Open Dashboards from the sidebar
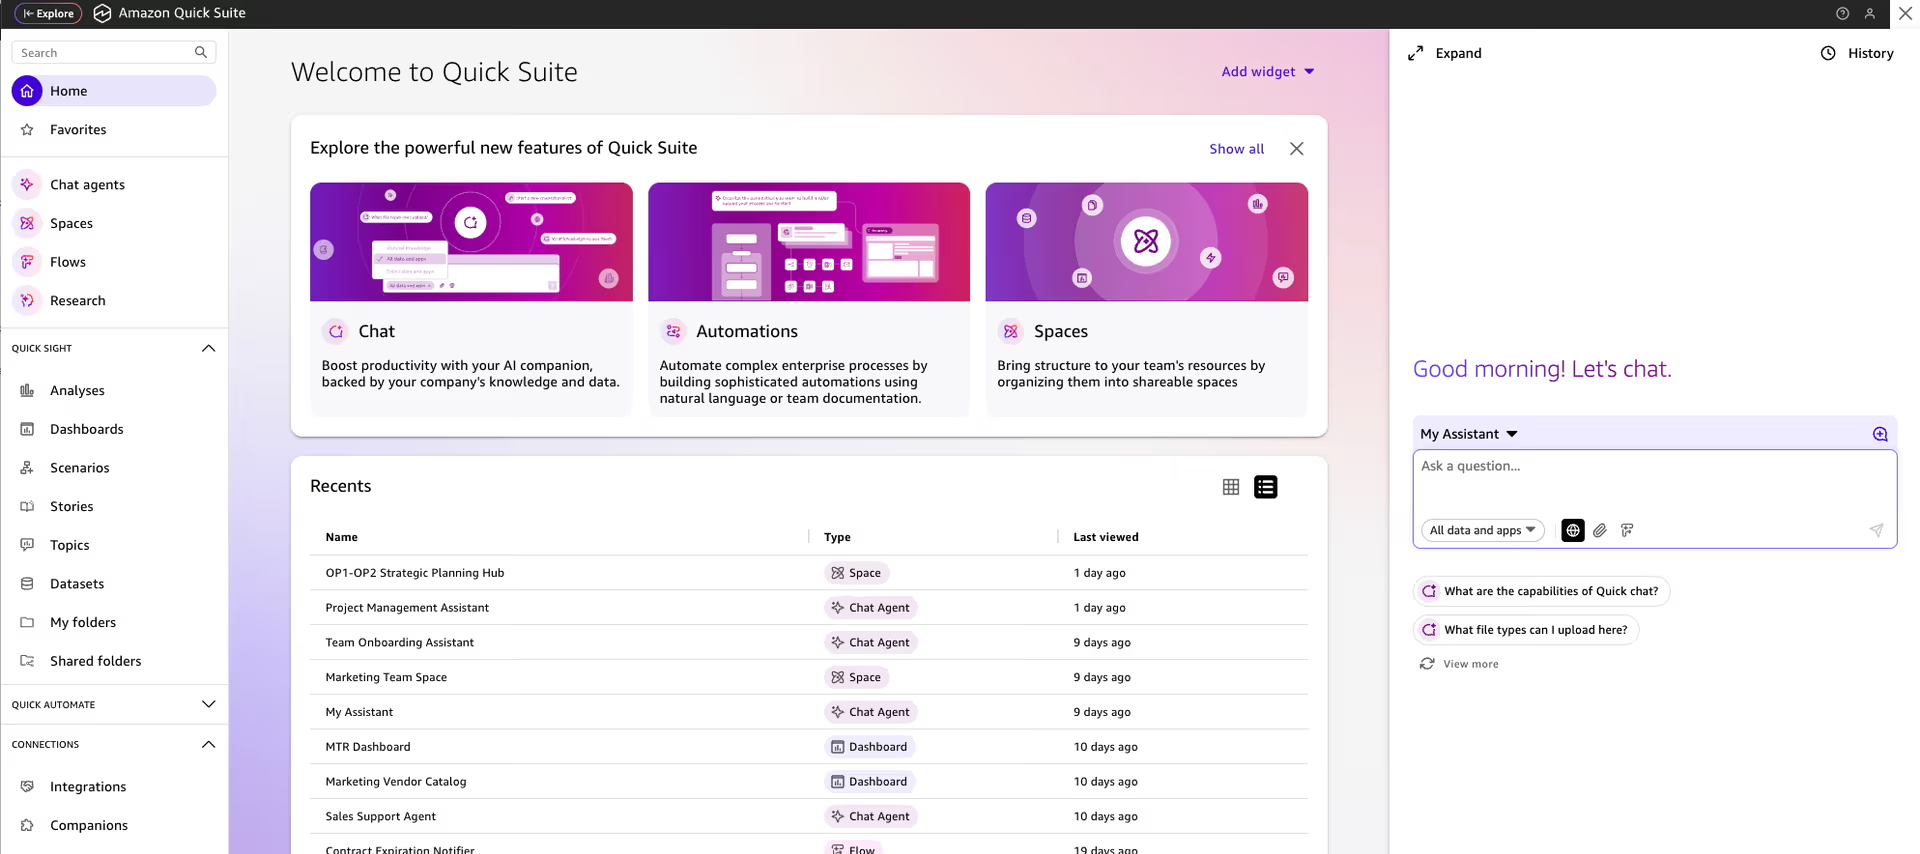 86,429
